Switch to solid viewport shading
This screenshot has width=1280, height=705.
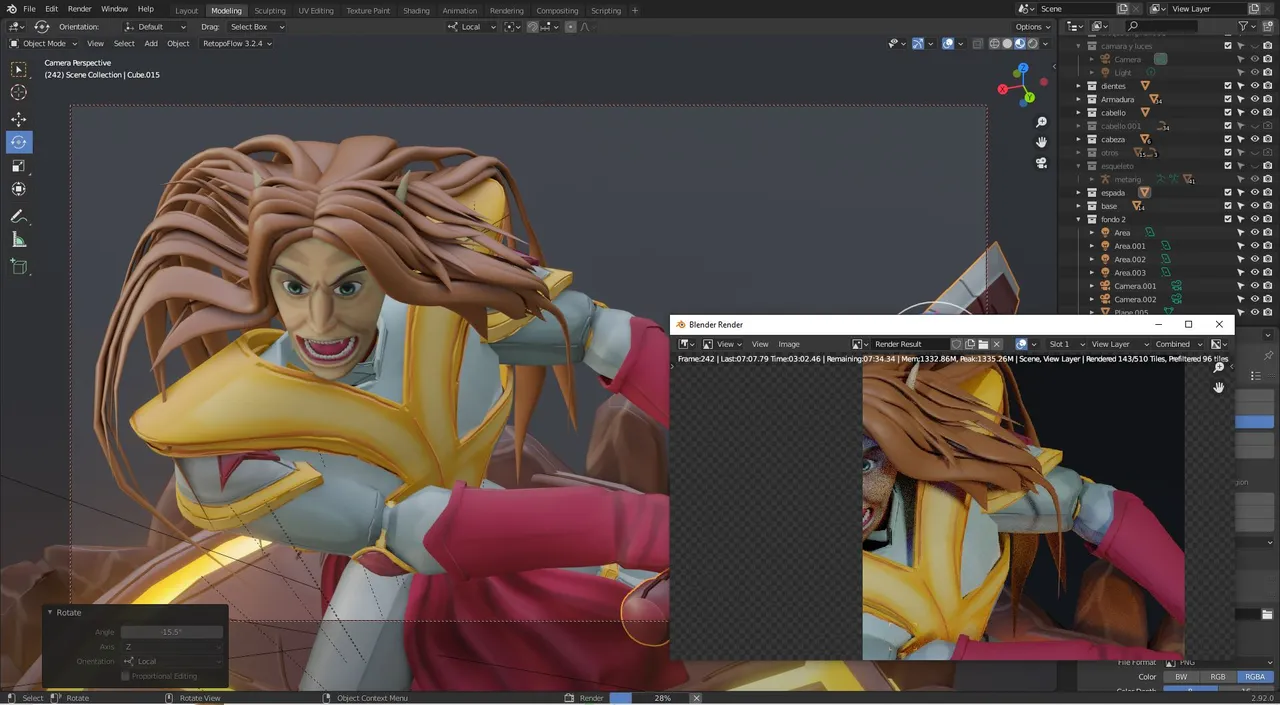[x=1008, y=43]
